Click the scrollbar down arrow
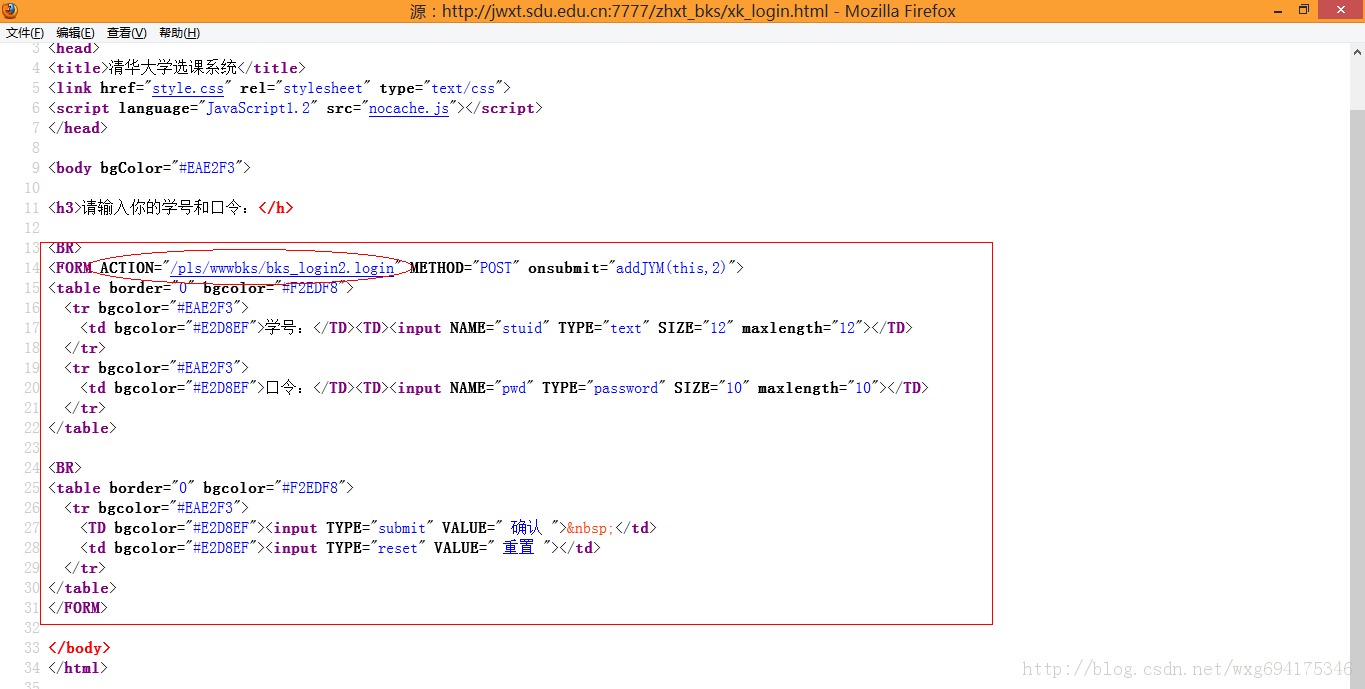This screenshot has width=1365, height=689. (1356, 681)
